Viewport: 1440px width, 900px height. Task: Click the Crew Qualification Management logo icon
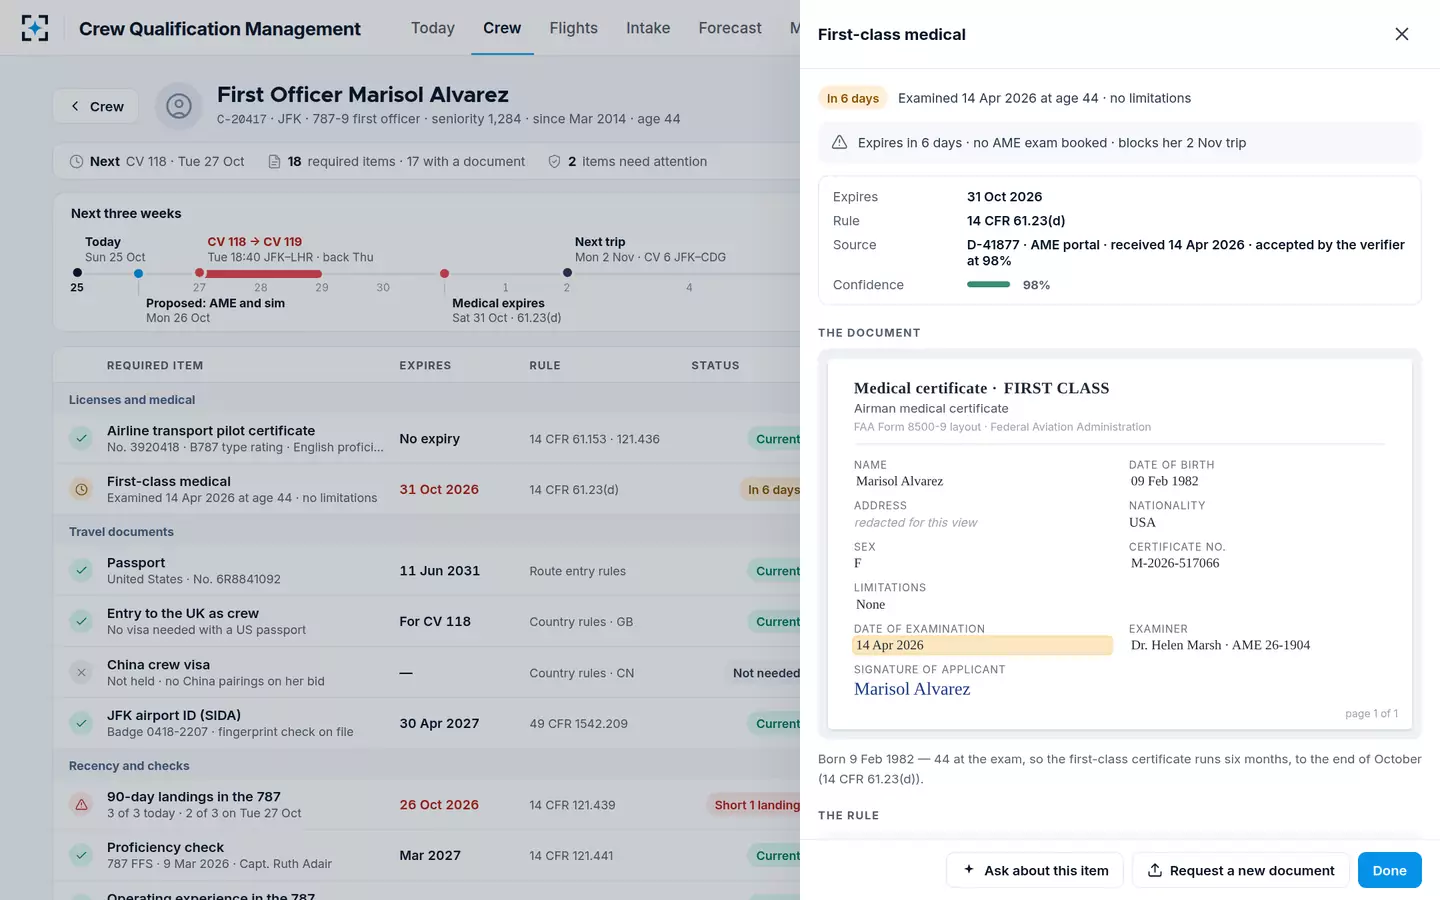pos(35,28)
